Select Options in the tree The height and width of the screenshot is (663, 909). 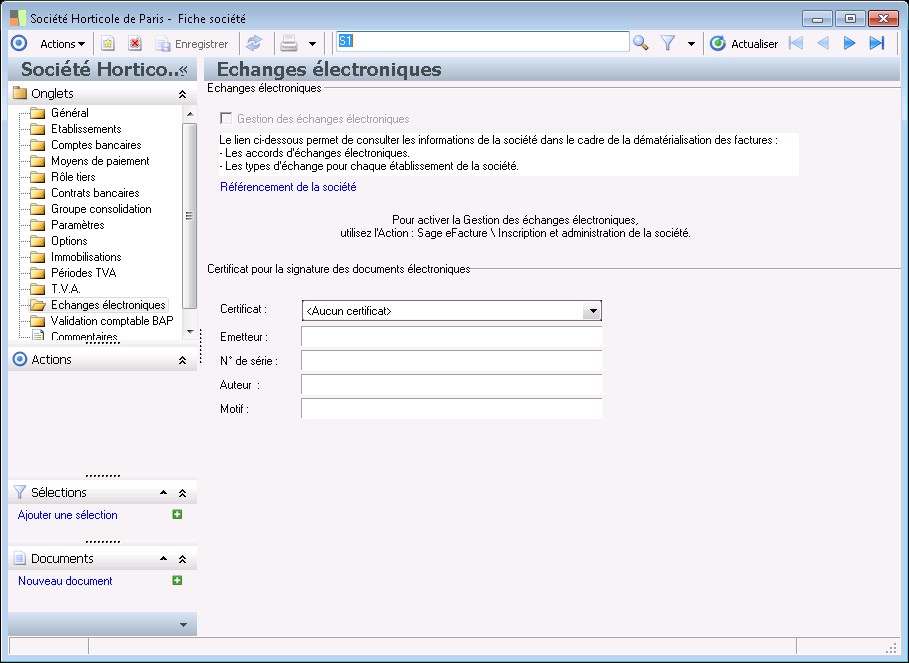[69, 241]
